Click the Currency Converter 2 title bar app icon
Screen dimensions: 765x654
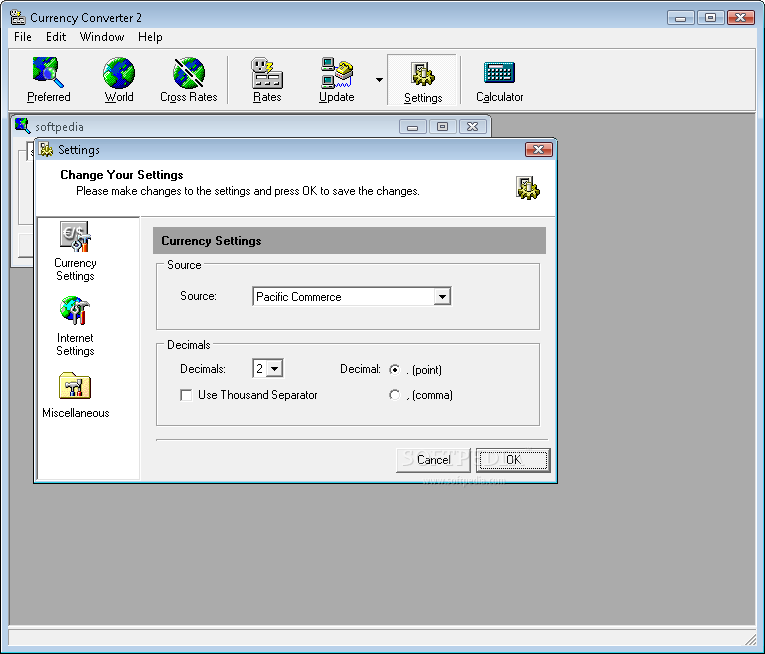[18, 17]
